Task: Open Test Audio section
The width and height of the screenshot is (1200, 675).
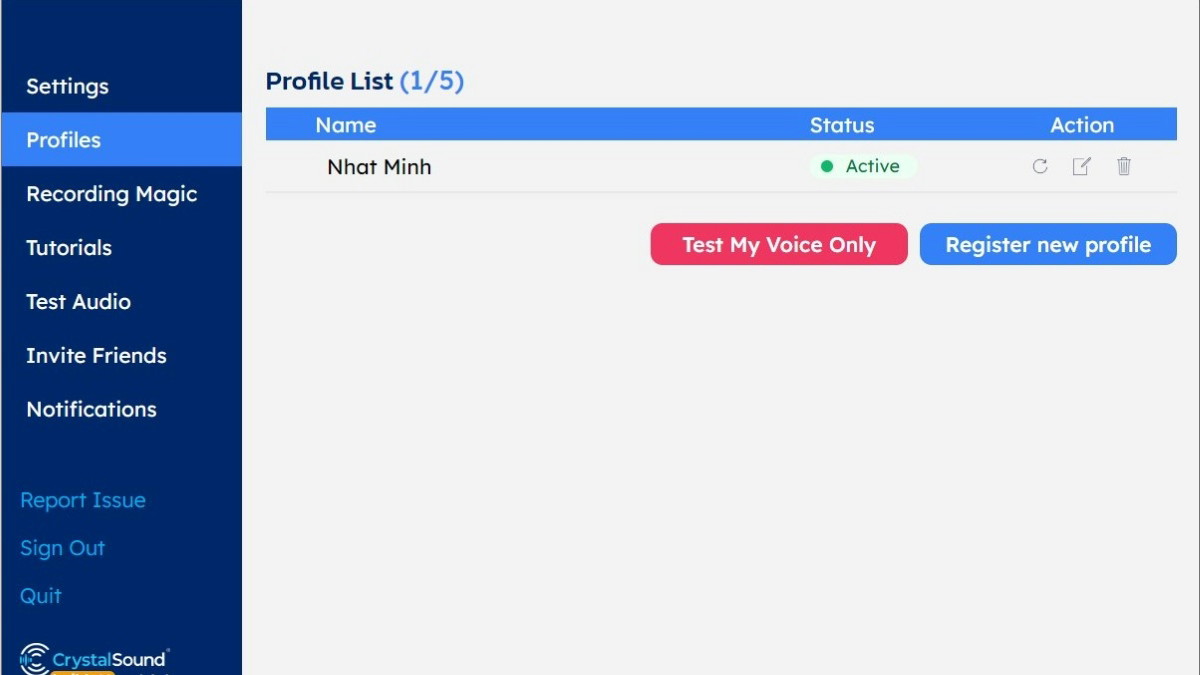Action: pos(78,302)
